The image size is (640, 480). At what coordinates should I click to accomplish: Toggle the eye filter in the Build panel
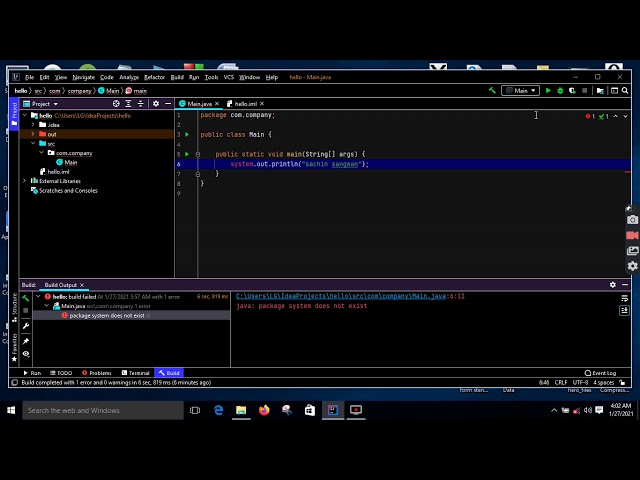coord(26,354)
